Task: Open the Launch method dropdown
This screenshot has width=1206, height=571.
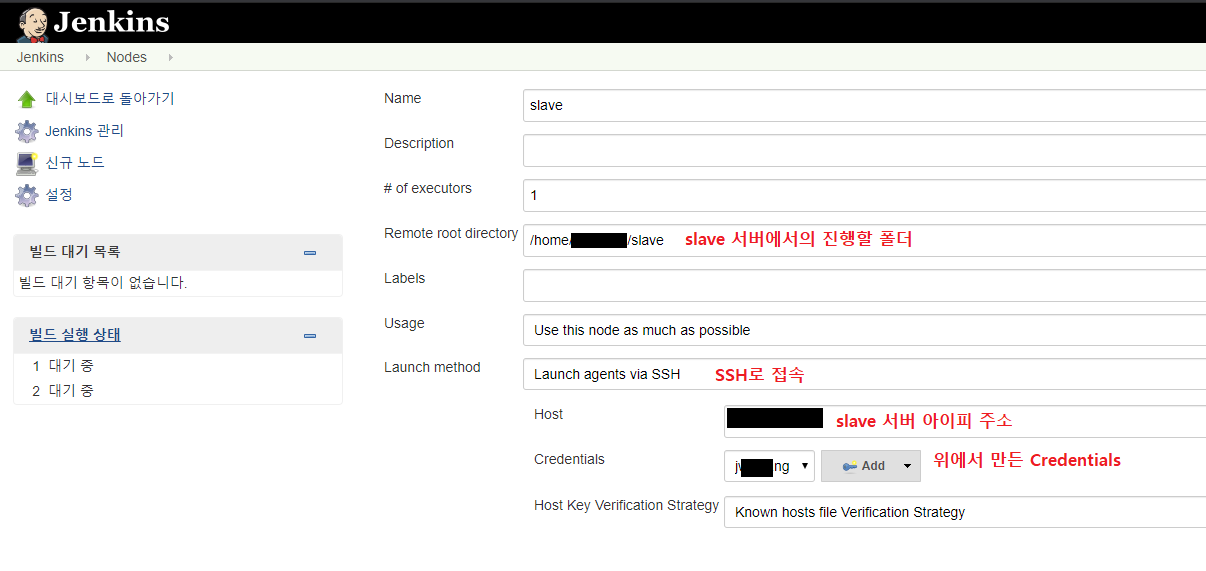Action: click(x=864, y=374)
